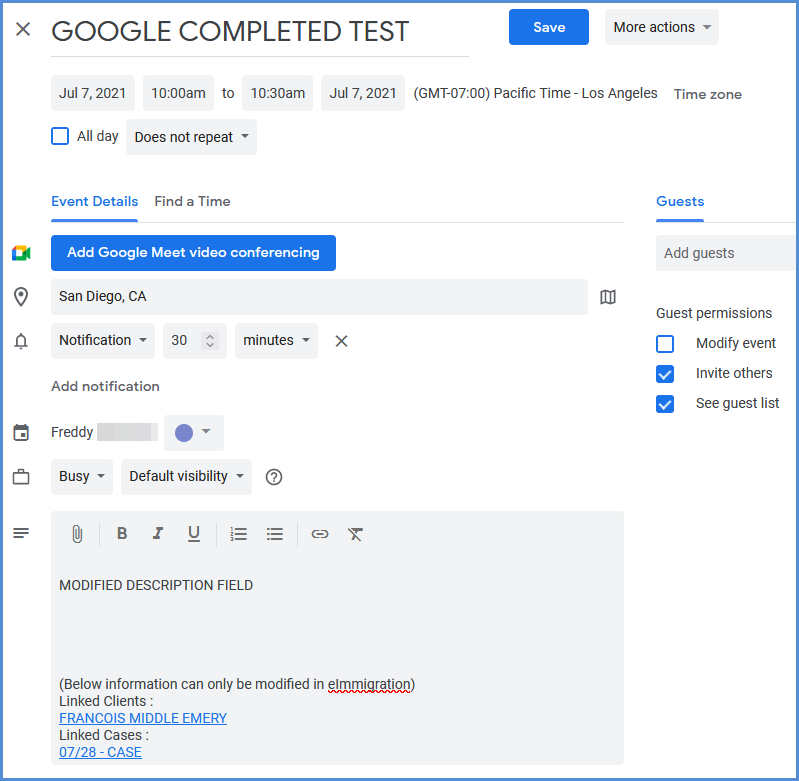The image size is (799, 781).
Task: Click the Save button
Action: (549, 27)
